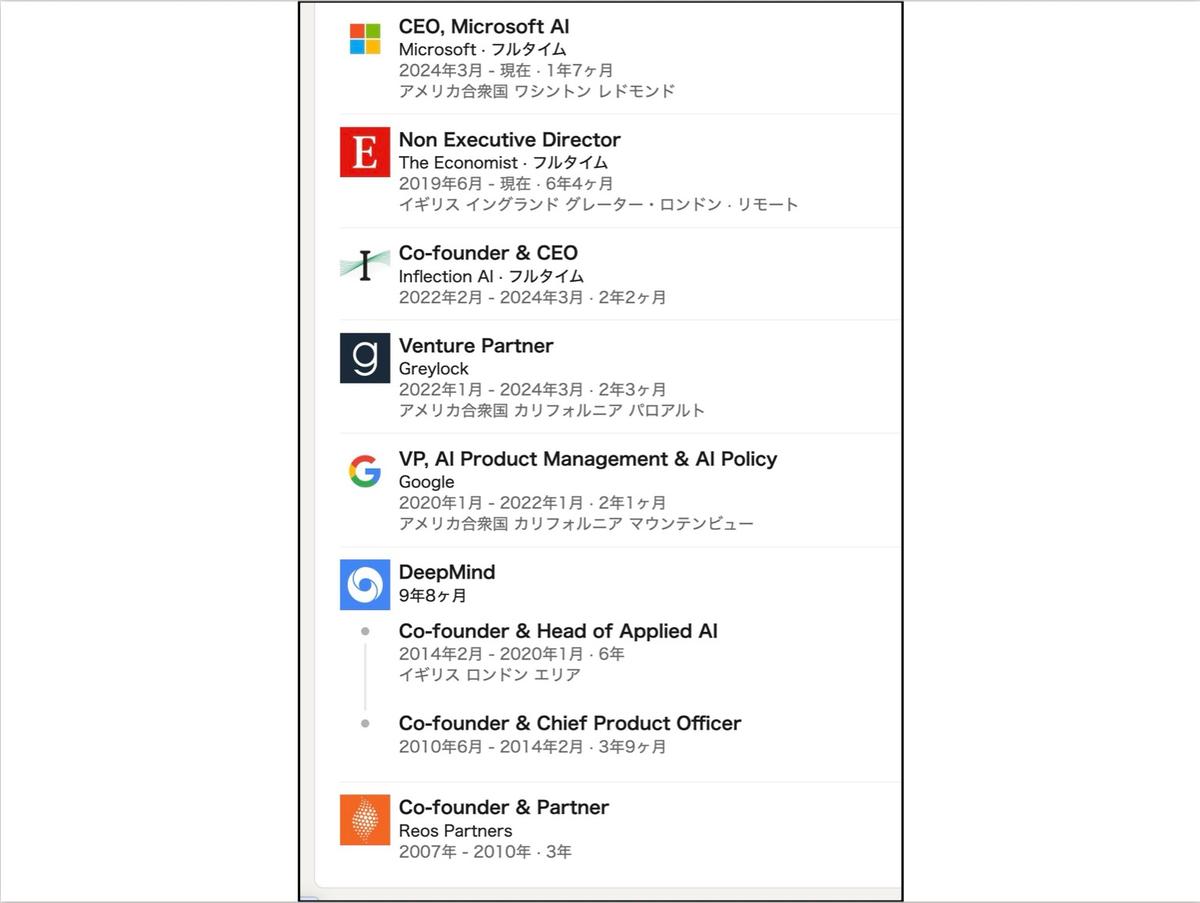Click the Greylock 'g' logo
Image resolution: width=1200 pixels, height=903 pixels.
pos(365,358)
